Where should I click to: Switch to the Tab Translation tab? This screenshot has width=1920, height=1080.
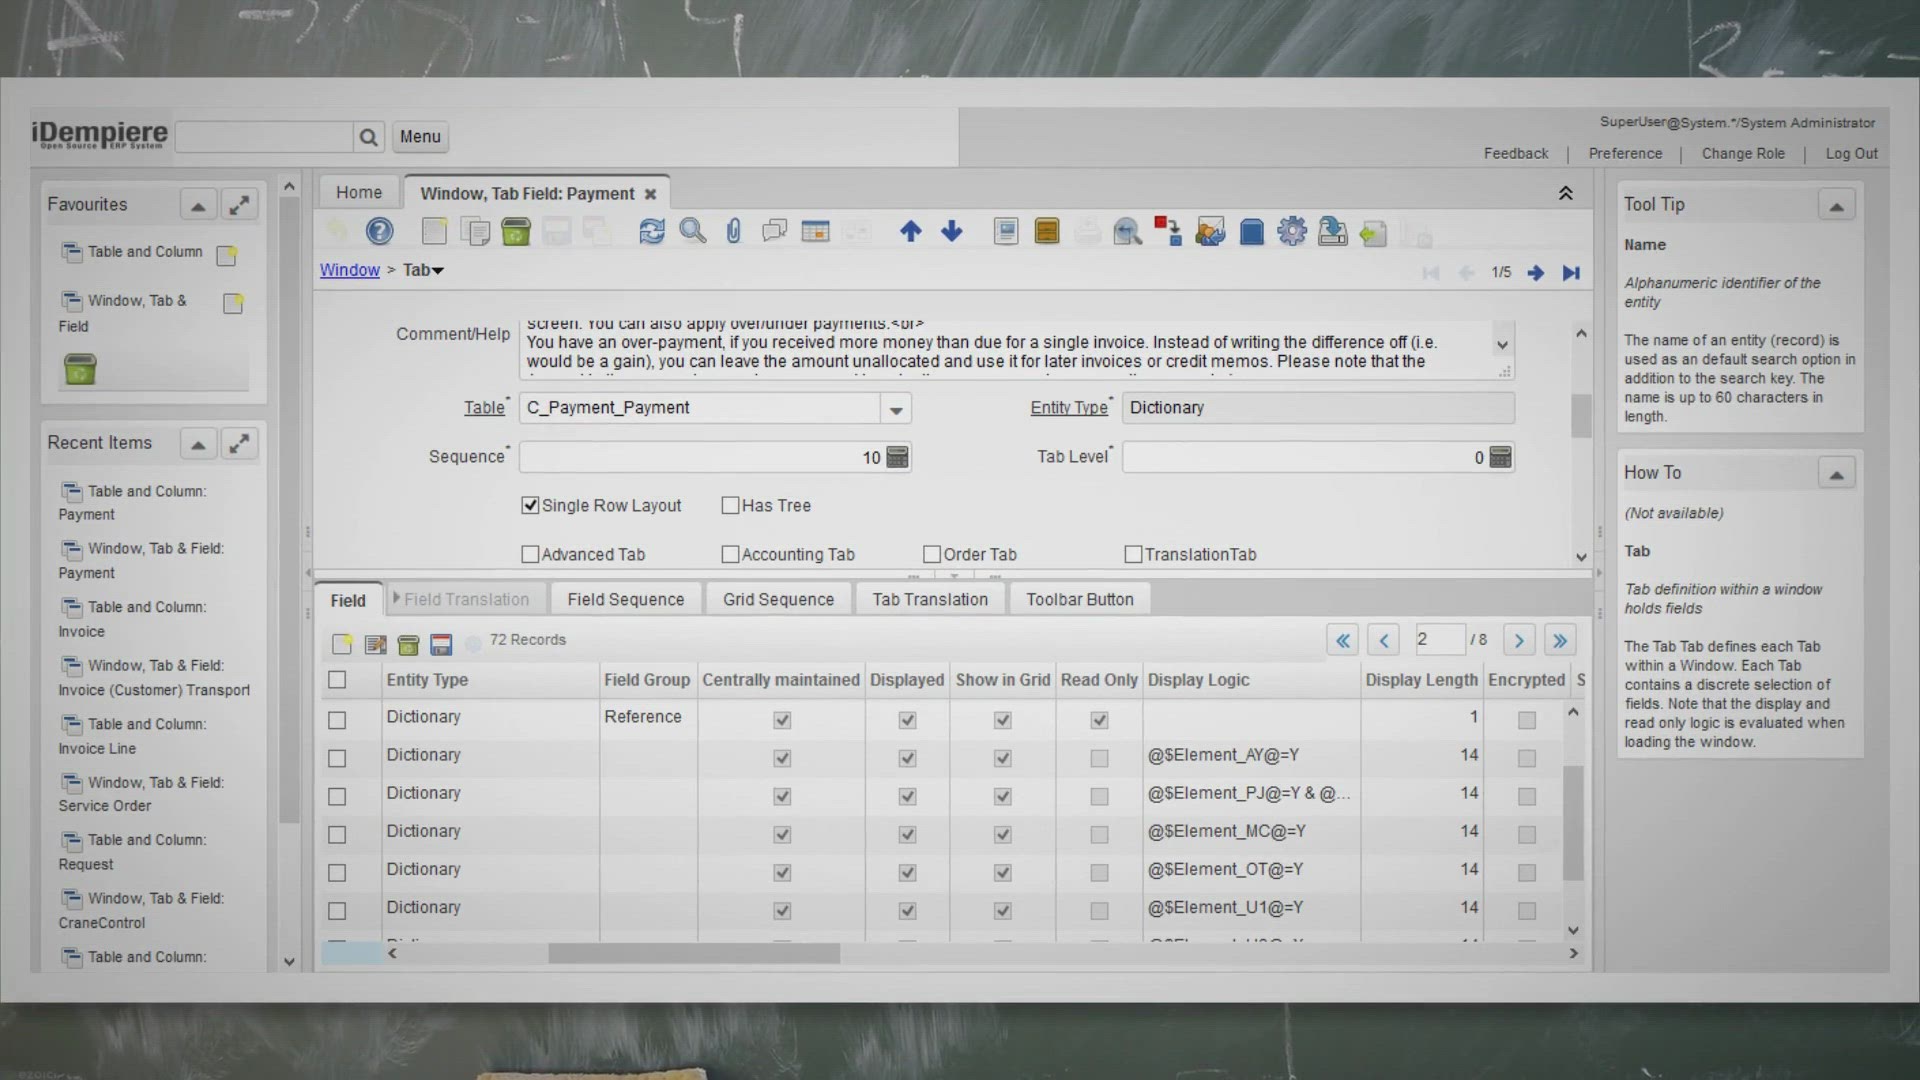tap(929, 598)
